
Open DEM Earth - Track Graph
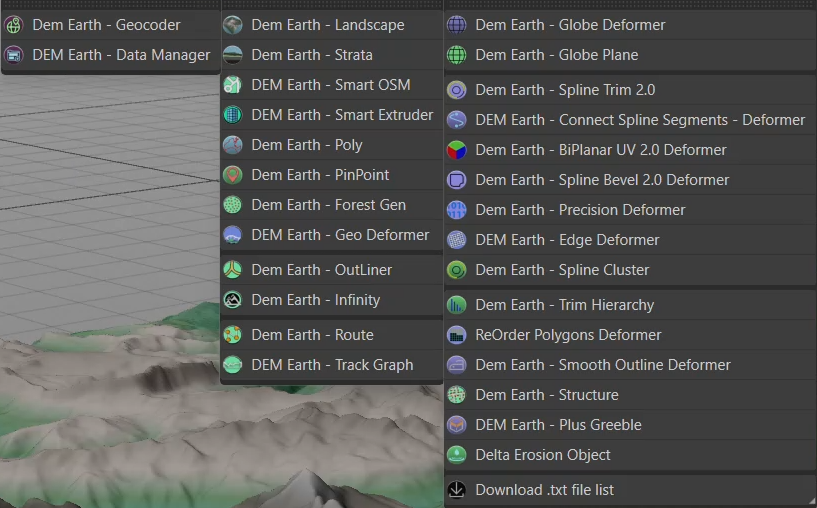coord(332,365)
